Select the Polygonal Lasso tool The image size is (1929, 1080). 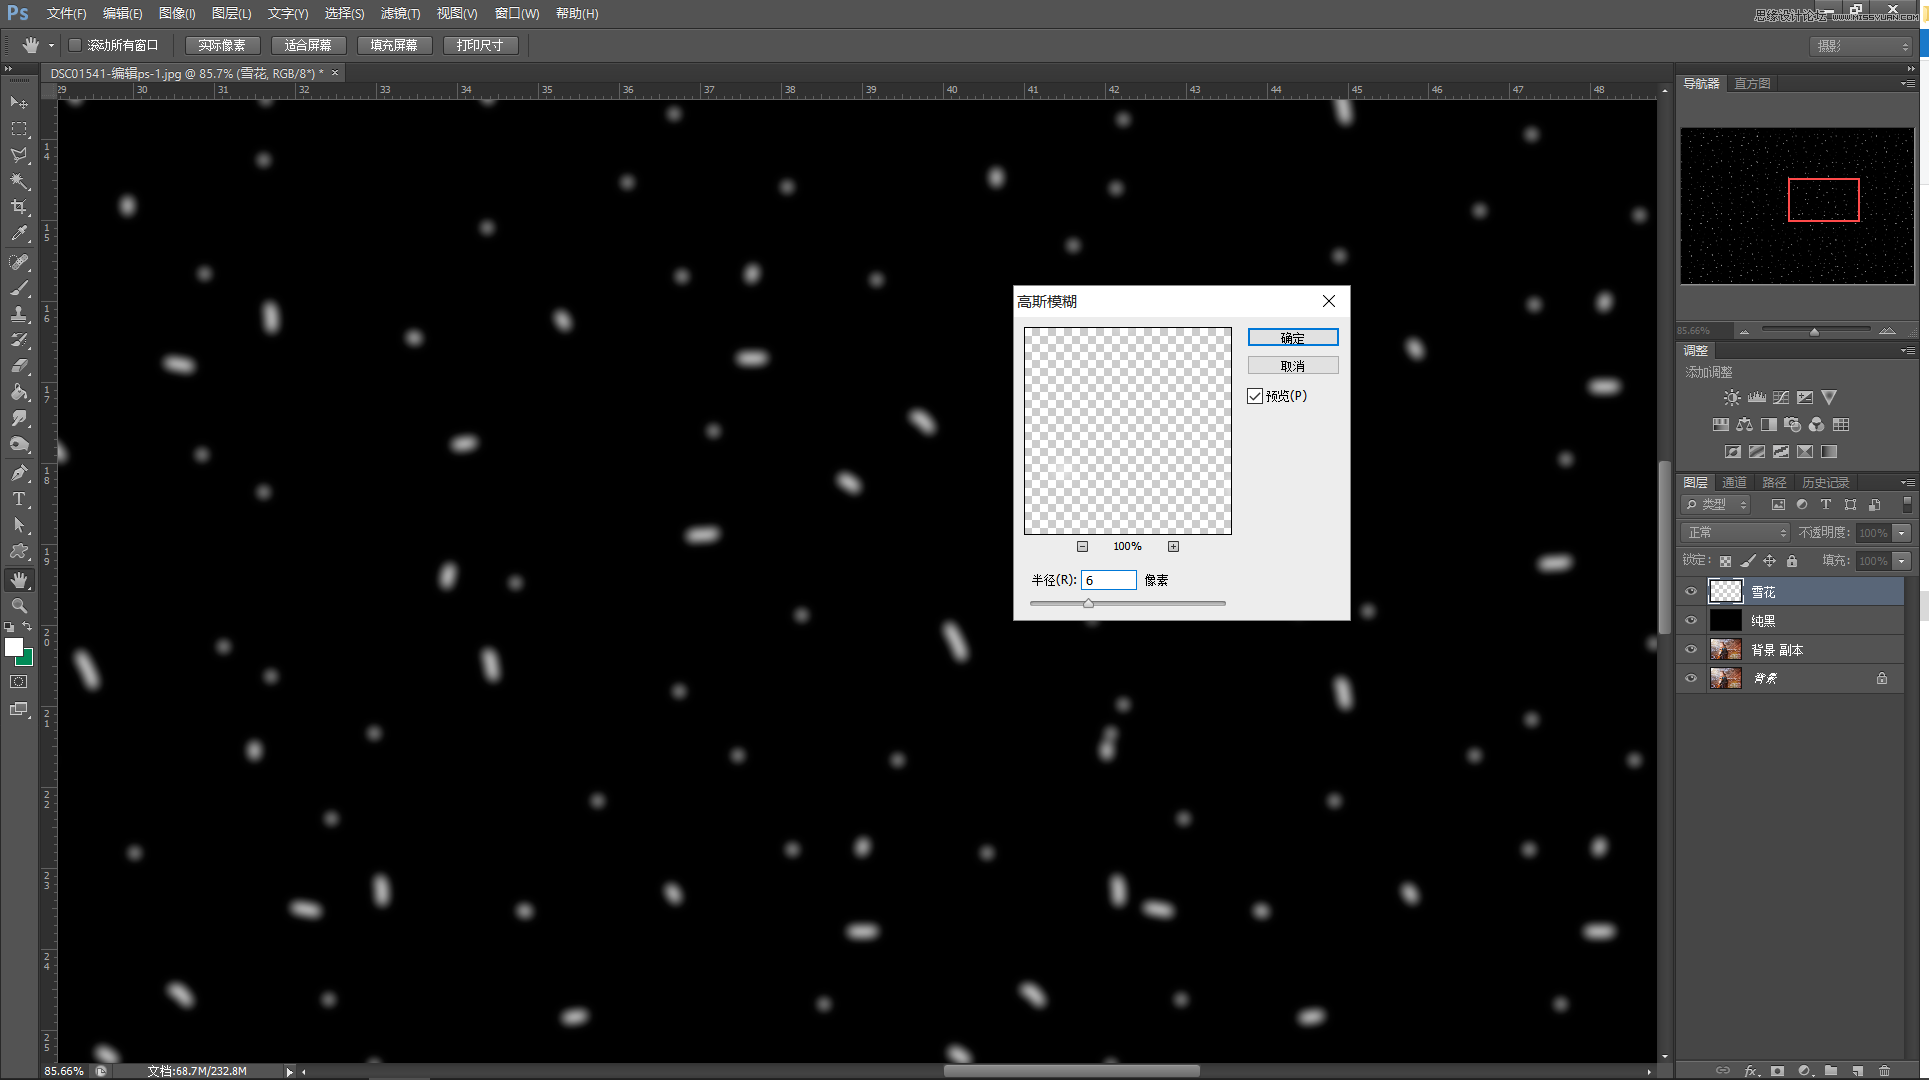click(19, 155)
